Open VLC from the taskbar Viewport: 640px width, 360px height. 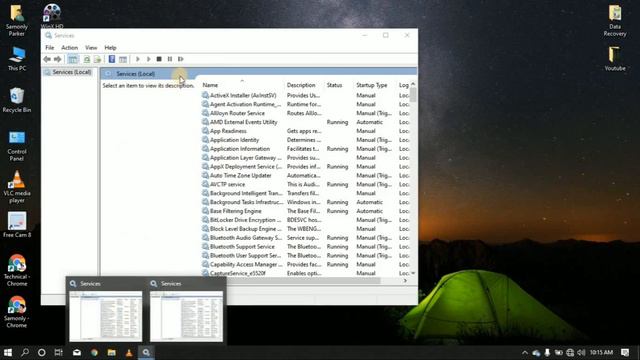coord(129,352)
